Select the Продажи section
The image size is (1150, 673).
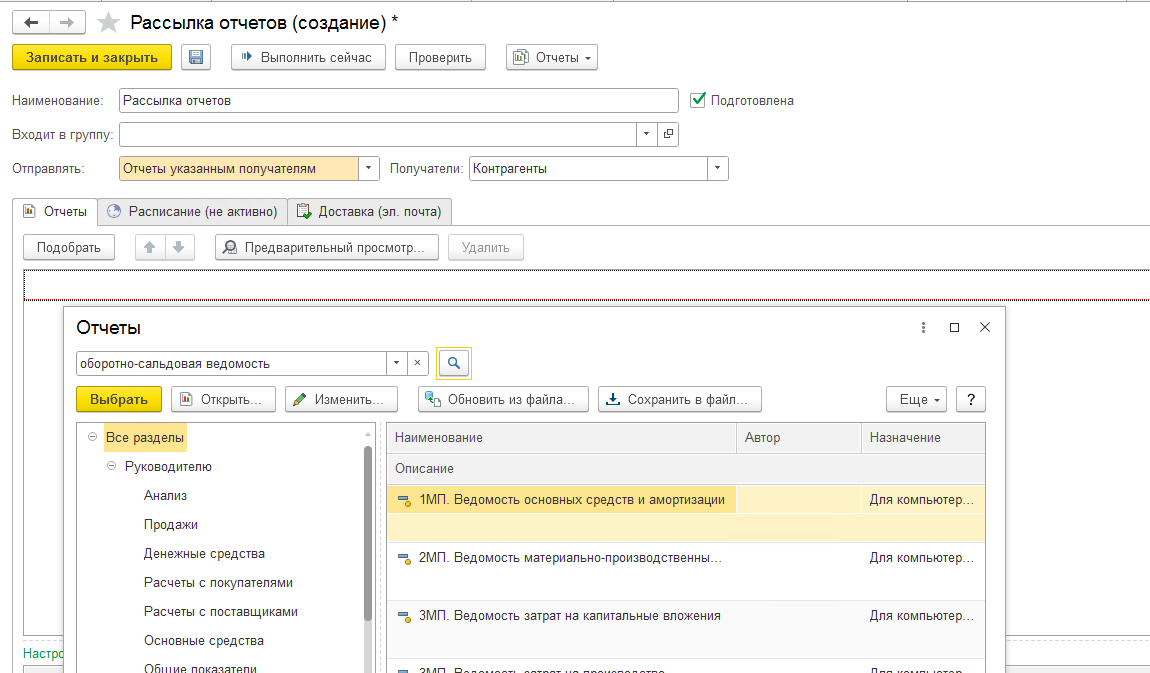click(x=171, y=525)
